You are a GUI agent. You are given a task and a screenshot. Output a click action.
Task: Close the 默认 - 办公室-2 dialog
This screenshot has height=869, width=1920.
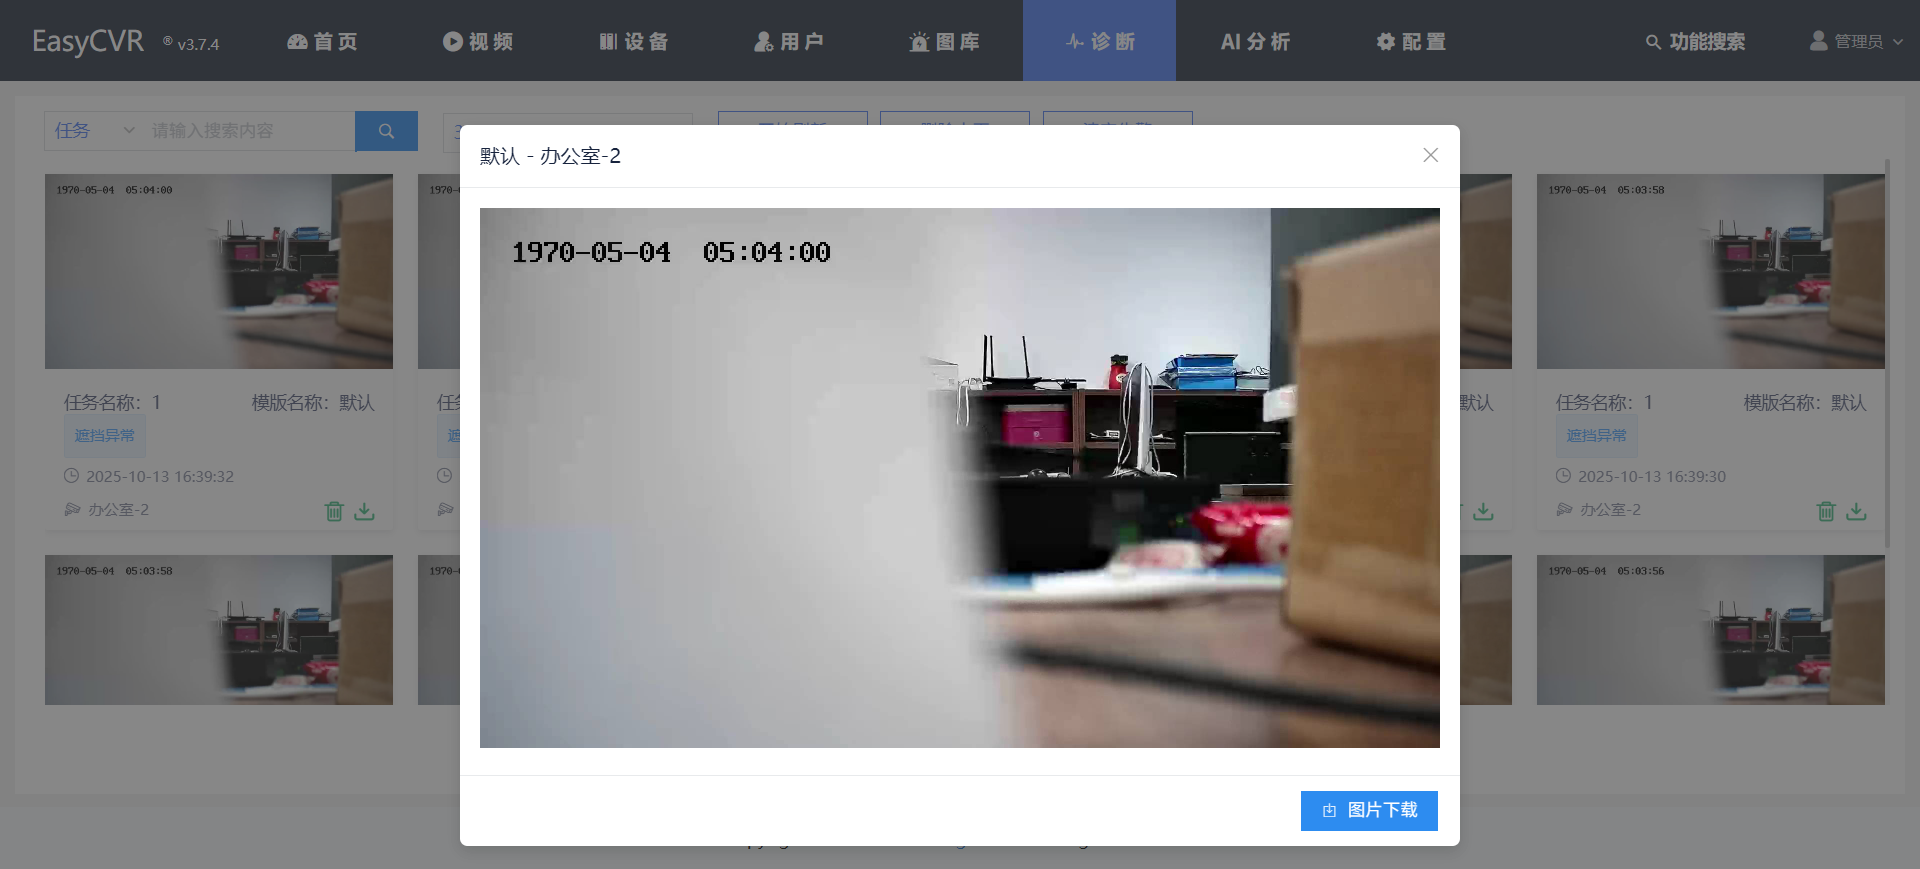(x=1430, y=155)
